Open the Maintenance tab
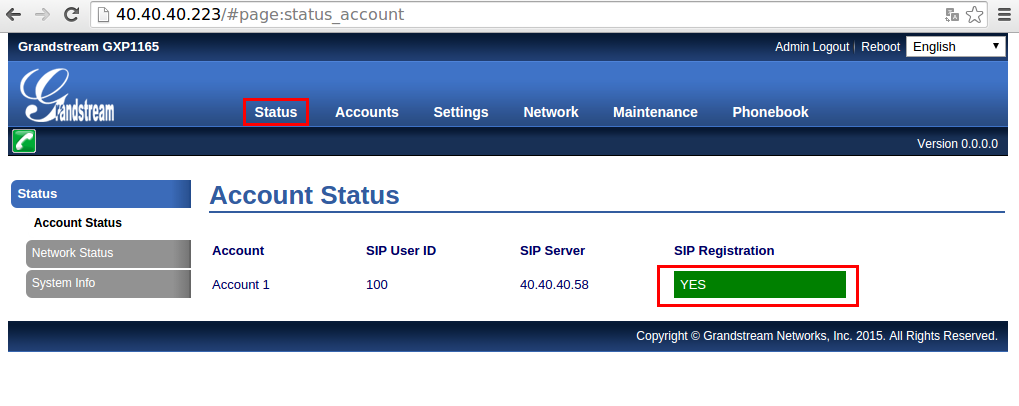 (x=655, y=112)
